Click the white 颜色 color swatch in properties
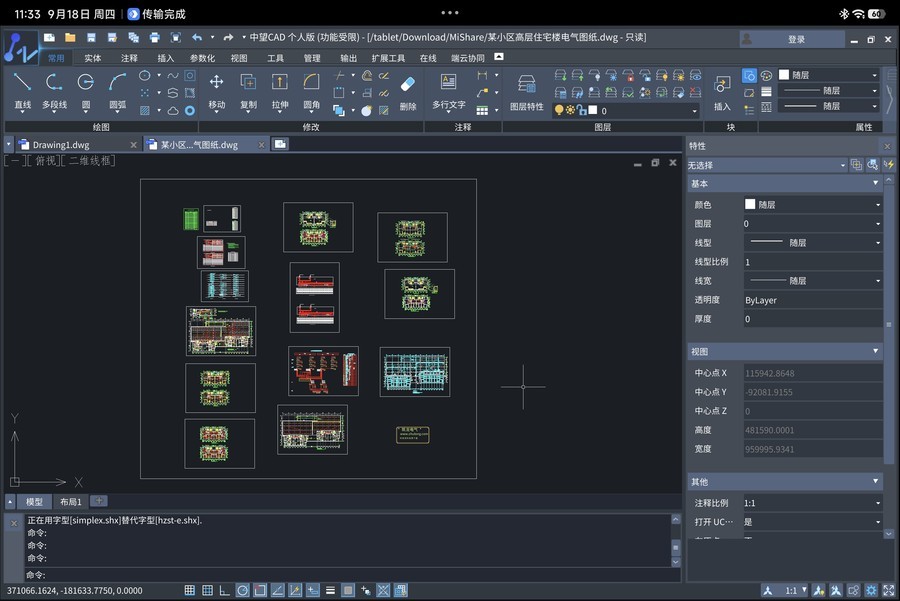 pyautogui.click(x=750, y=205)
